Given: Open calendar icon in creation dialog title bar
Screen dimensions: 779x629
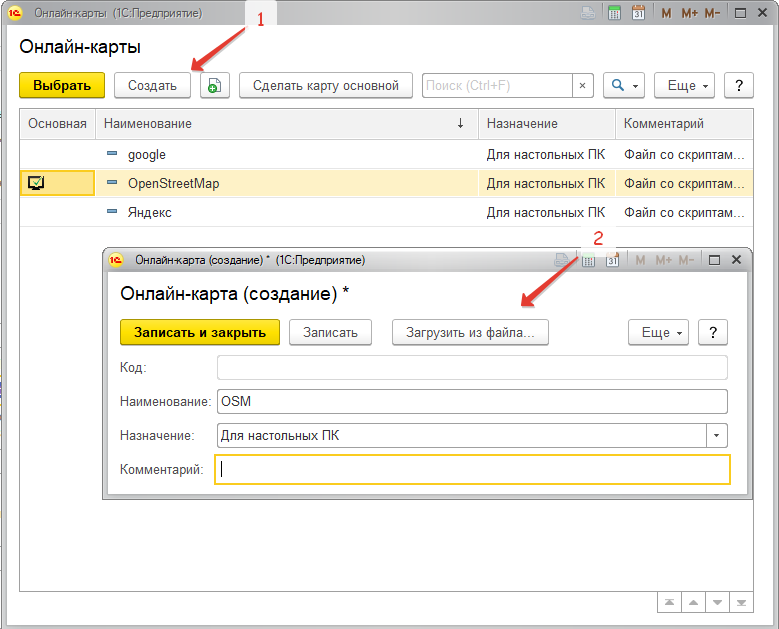Looking at the screenshot, I should 612,260.
